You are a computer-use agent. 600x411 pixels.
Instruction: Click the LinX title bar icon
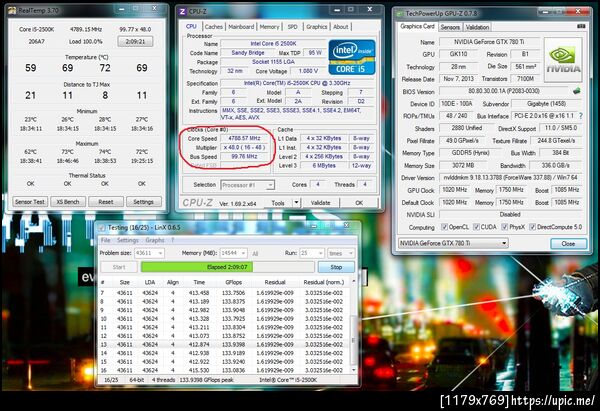pyautogui.click(x=102, y=228)
